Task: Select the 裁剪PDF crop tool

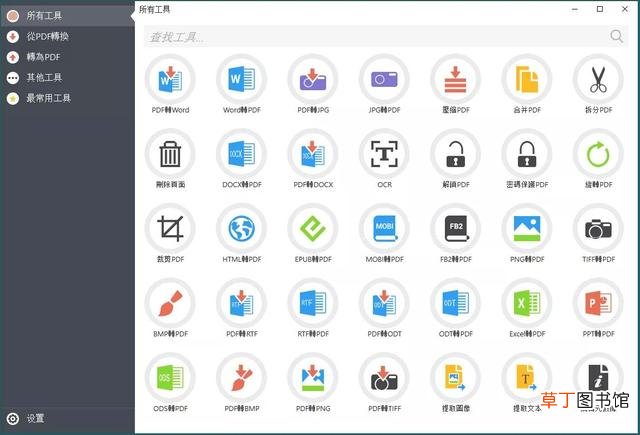Action: click(x=170, y=229)
